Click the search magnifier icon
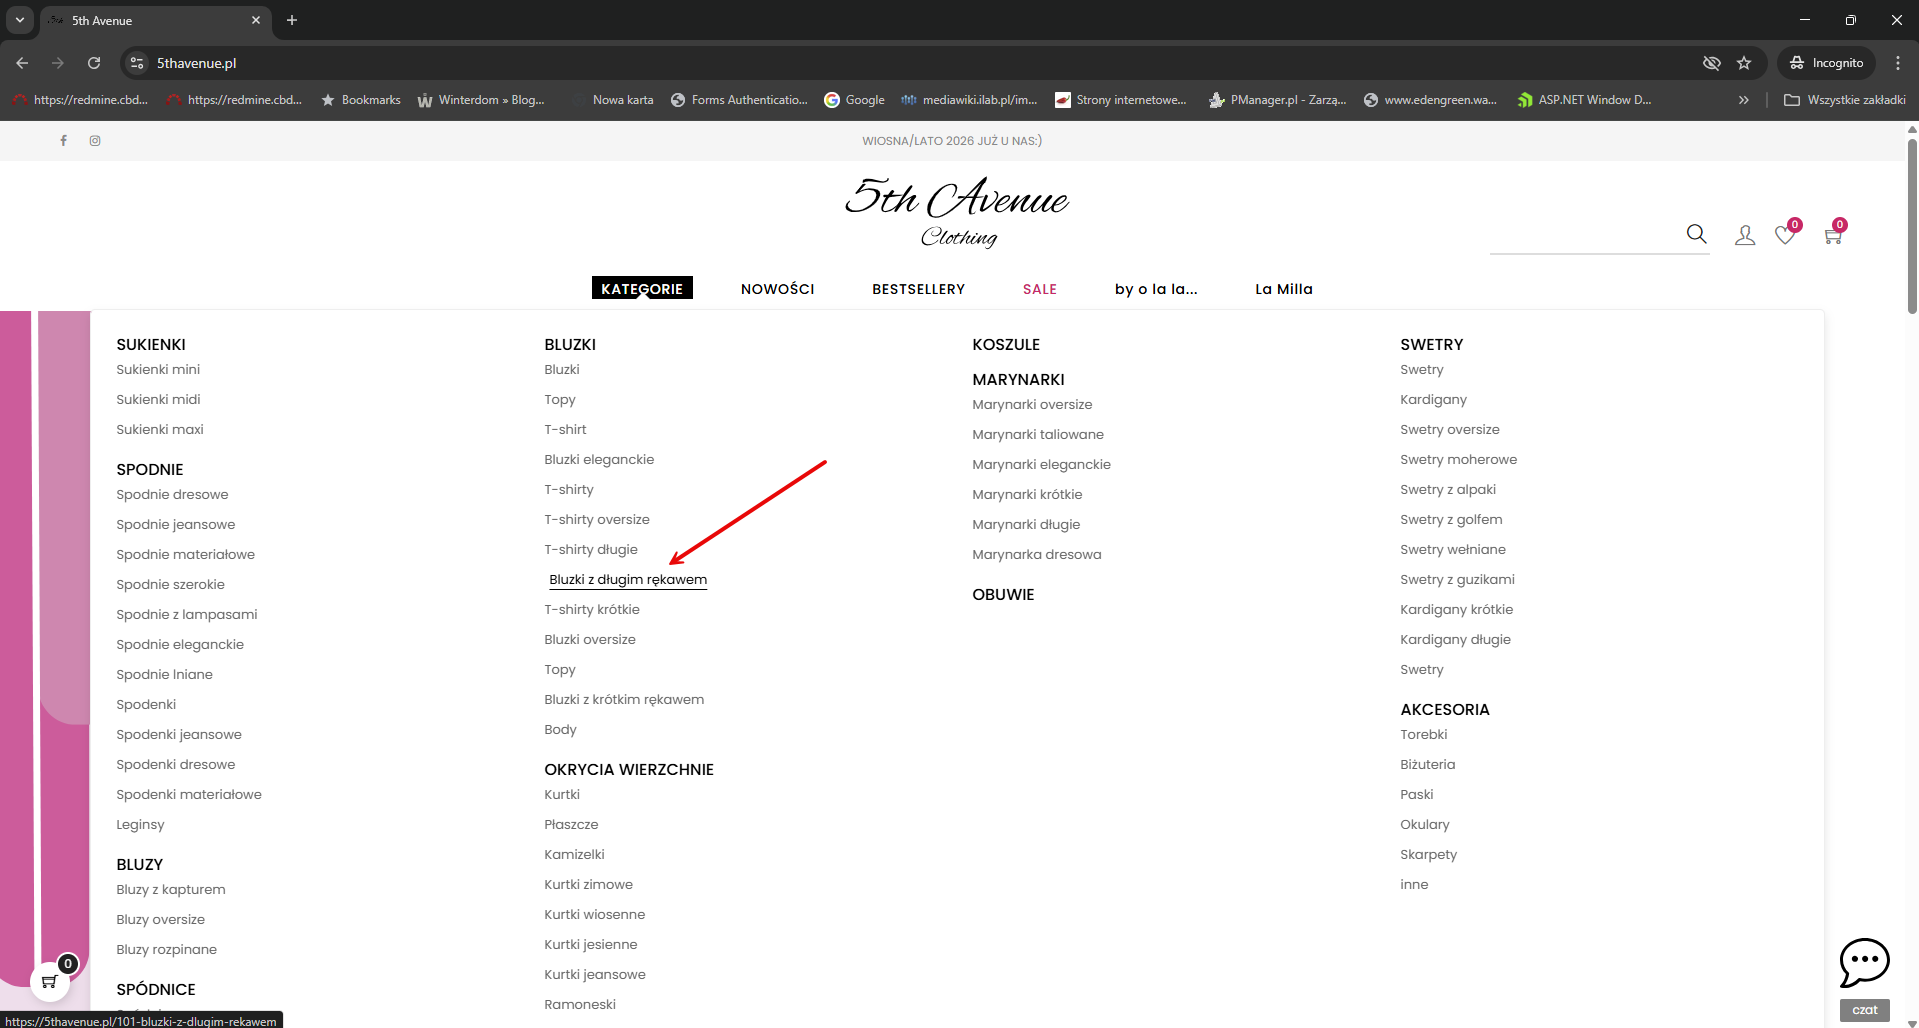 coord(1696,234)
